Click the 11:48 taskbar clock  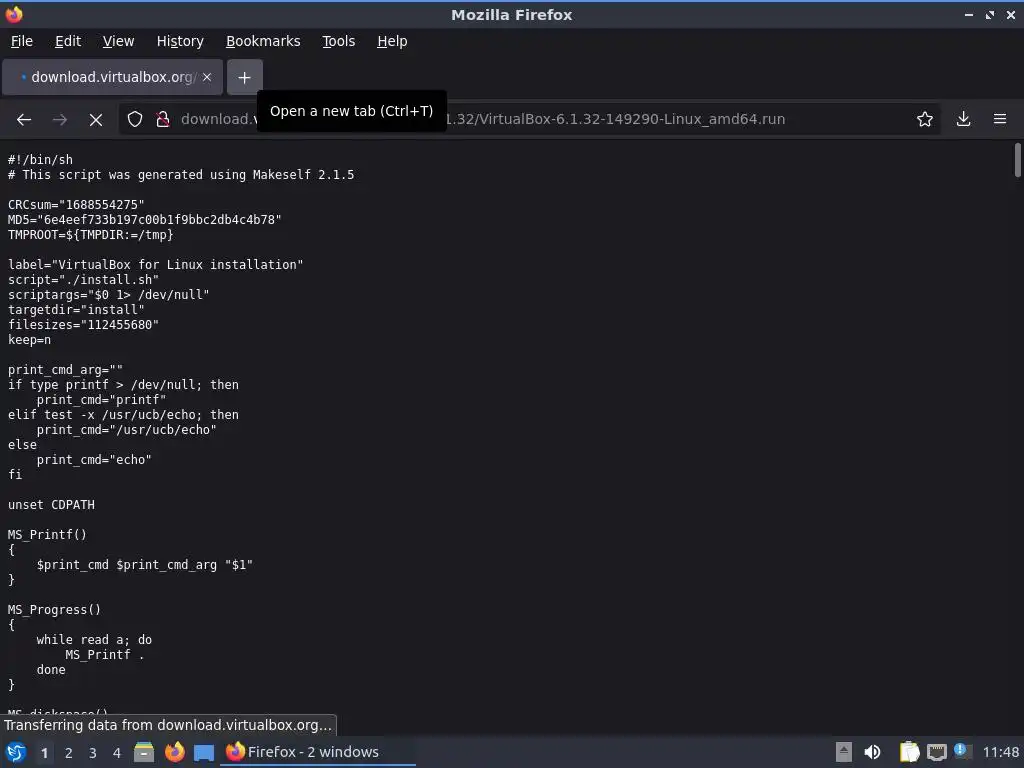point(1000,752)
